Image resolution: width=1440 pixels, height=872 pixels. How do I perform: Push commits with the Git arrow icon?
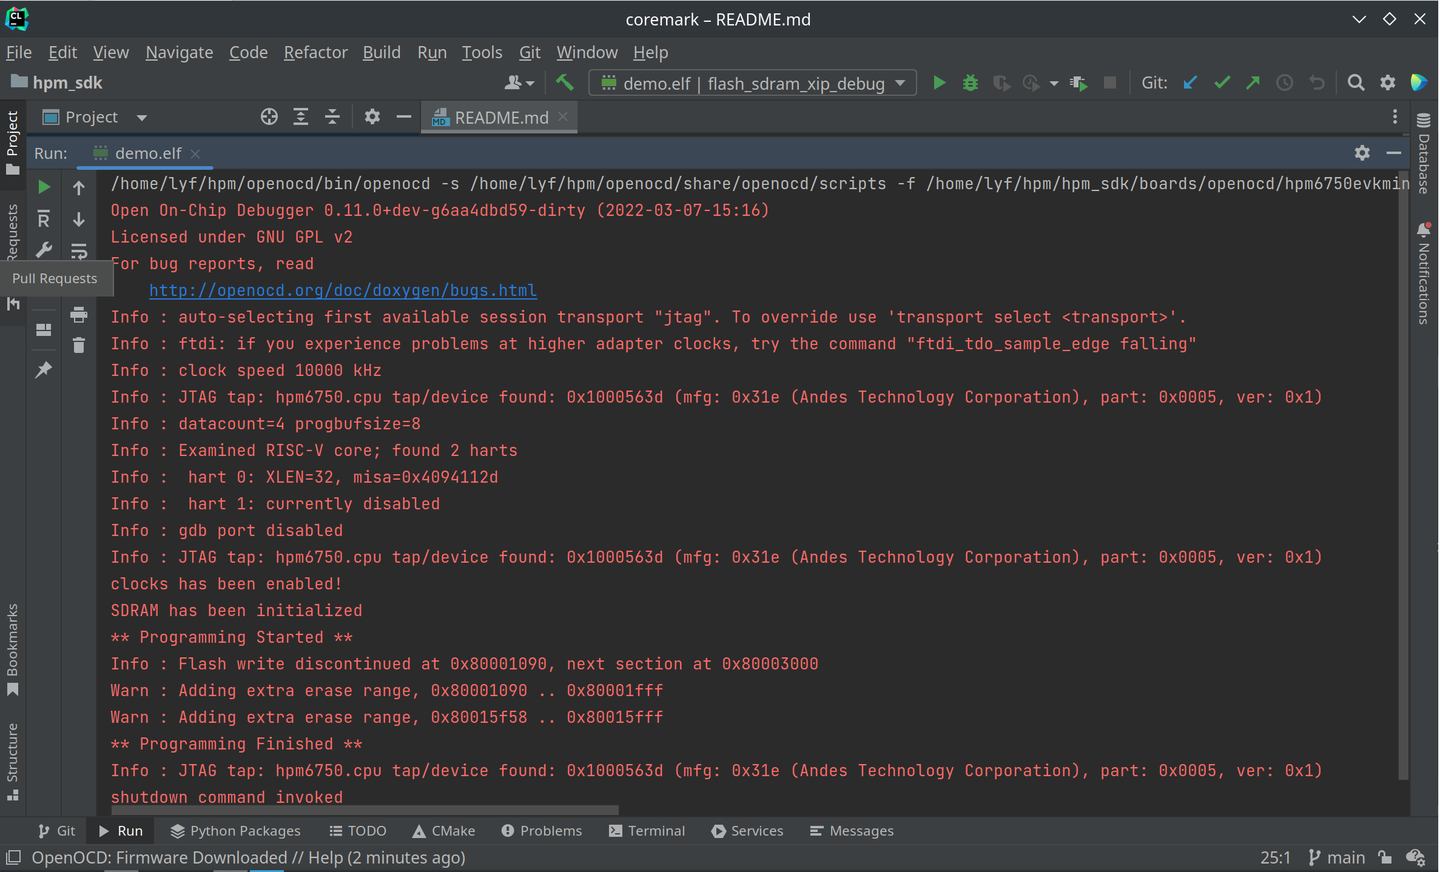click(1252, 83)
